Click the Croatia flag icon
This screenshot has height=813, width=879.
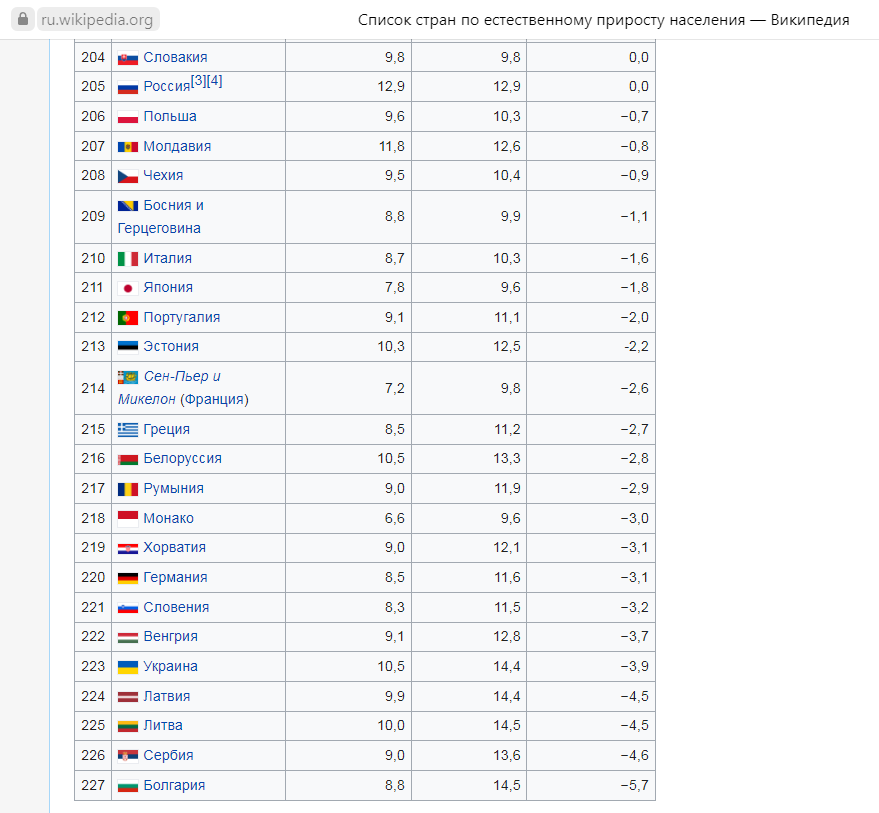(128, 548)
